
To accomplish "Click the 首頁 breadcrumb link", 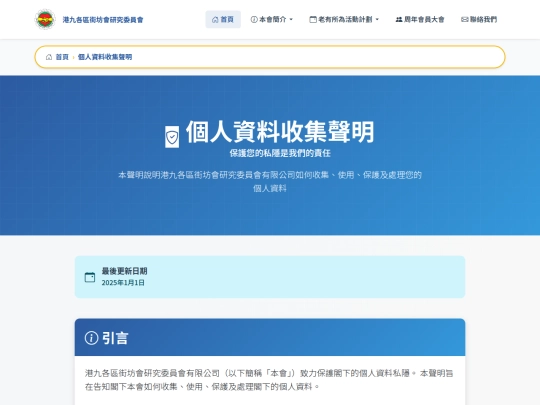I will point(62,57).
